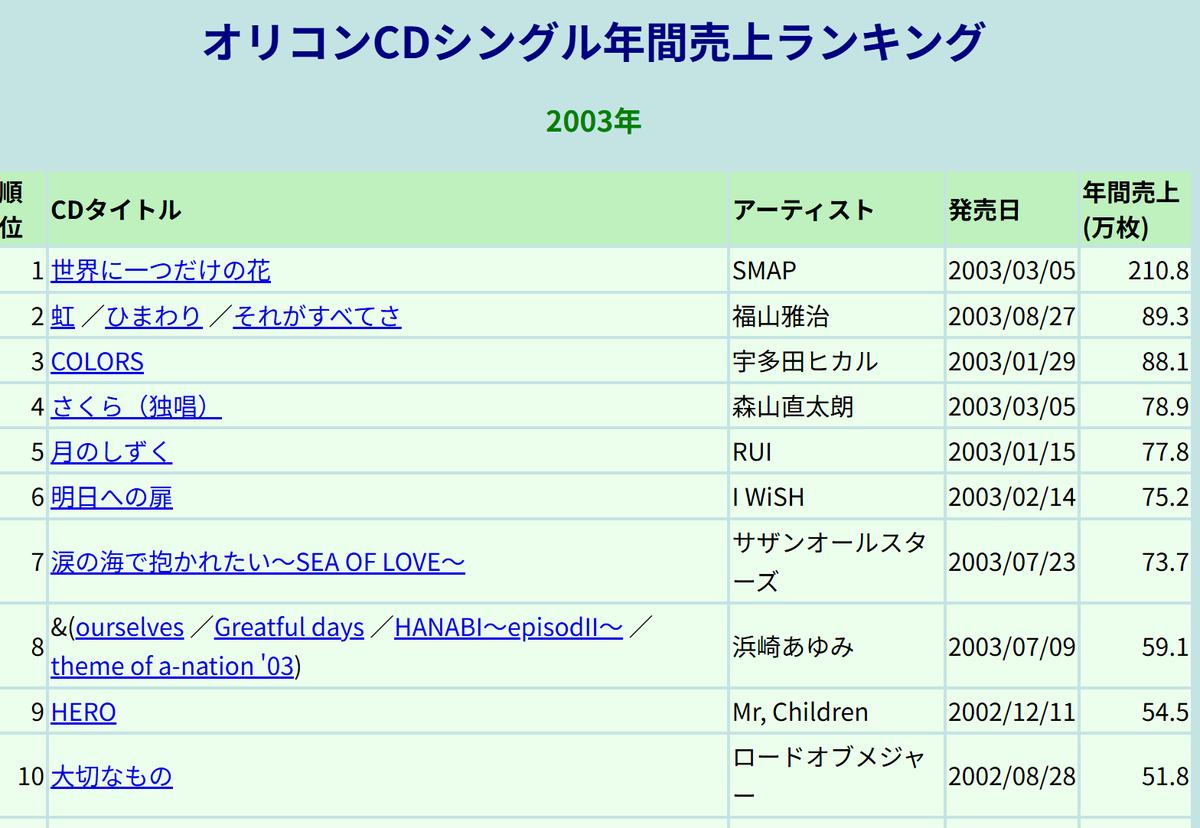1200x828 pixels.
Task: Click the release date 2003/07/09
Action: pyautogui.click(x=1012, y=646)
